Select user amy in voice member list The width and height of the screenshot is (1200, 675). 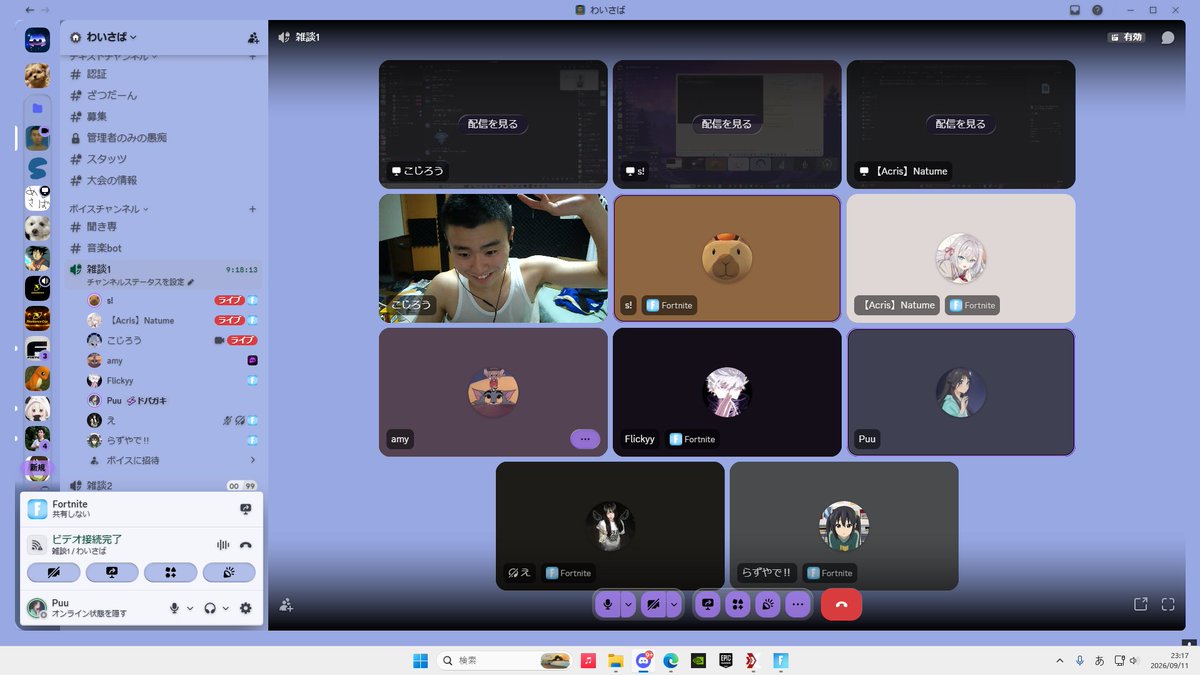pos(170,360)
